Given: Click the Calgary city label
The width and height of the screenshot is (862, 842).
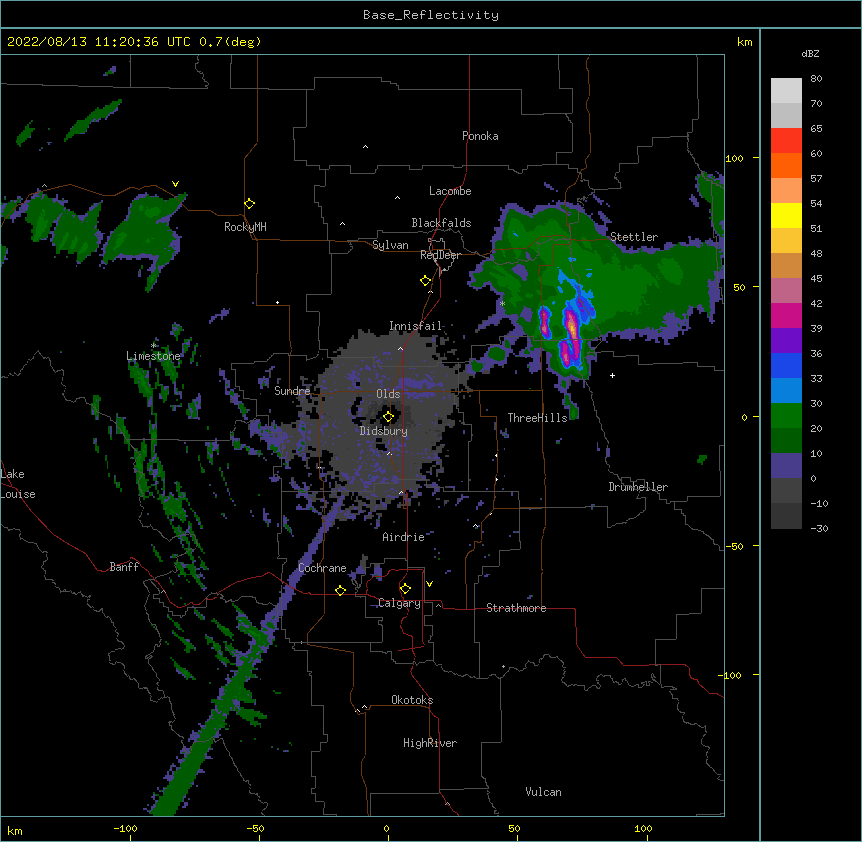Looking at the screenshot, I should [x=400, y=603].
